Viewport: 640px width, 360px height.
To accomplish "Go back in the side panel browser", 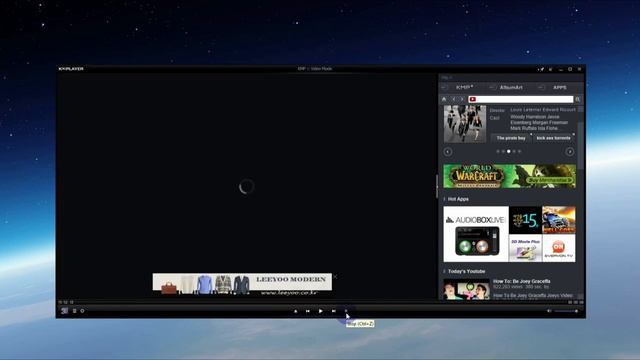I will 453,99.
